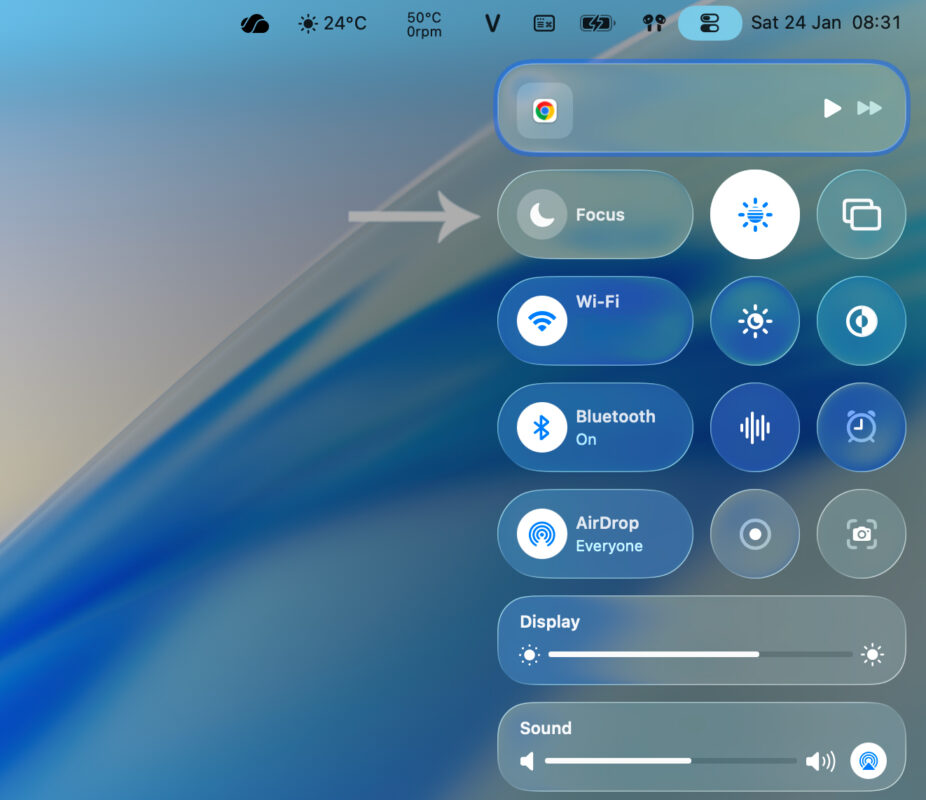Screen dimensions: 926x800
Task: Open keyboard brightness control
Action: pos(754,214)
